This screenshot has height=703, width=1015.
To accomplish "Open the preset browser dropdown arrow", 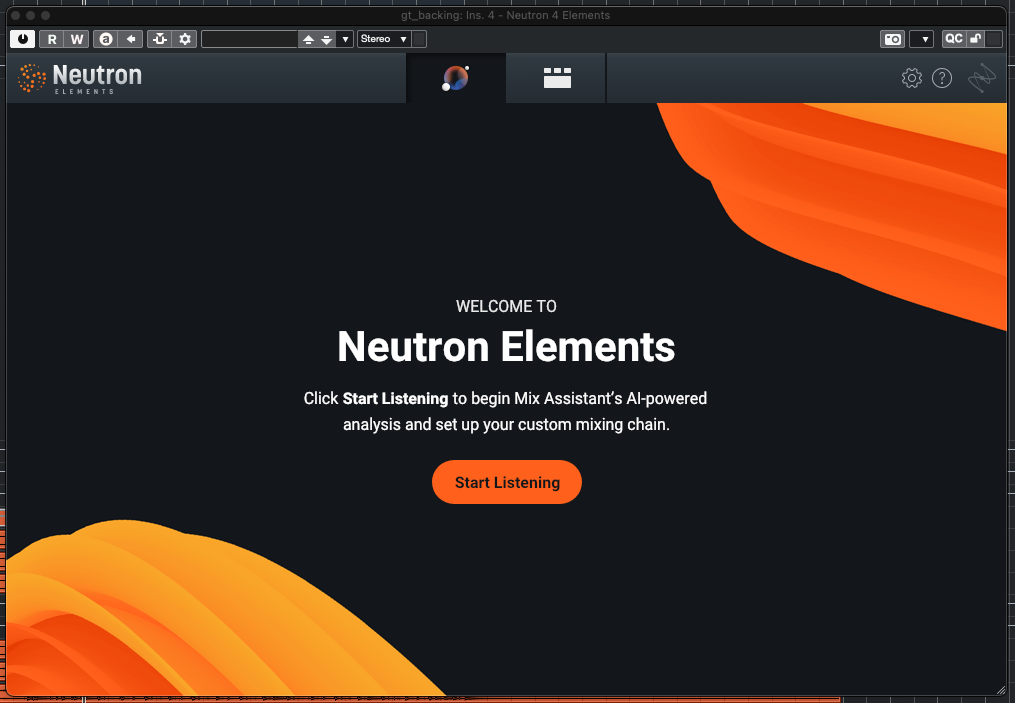I will pos(345,39).
